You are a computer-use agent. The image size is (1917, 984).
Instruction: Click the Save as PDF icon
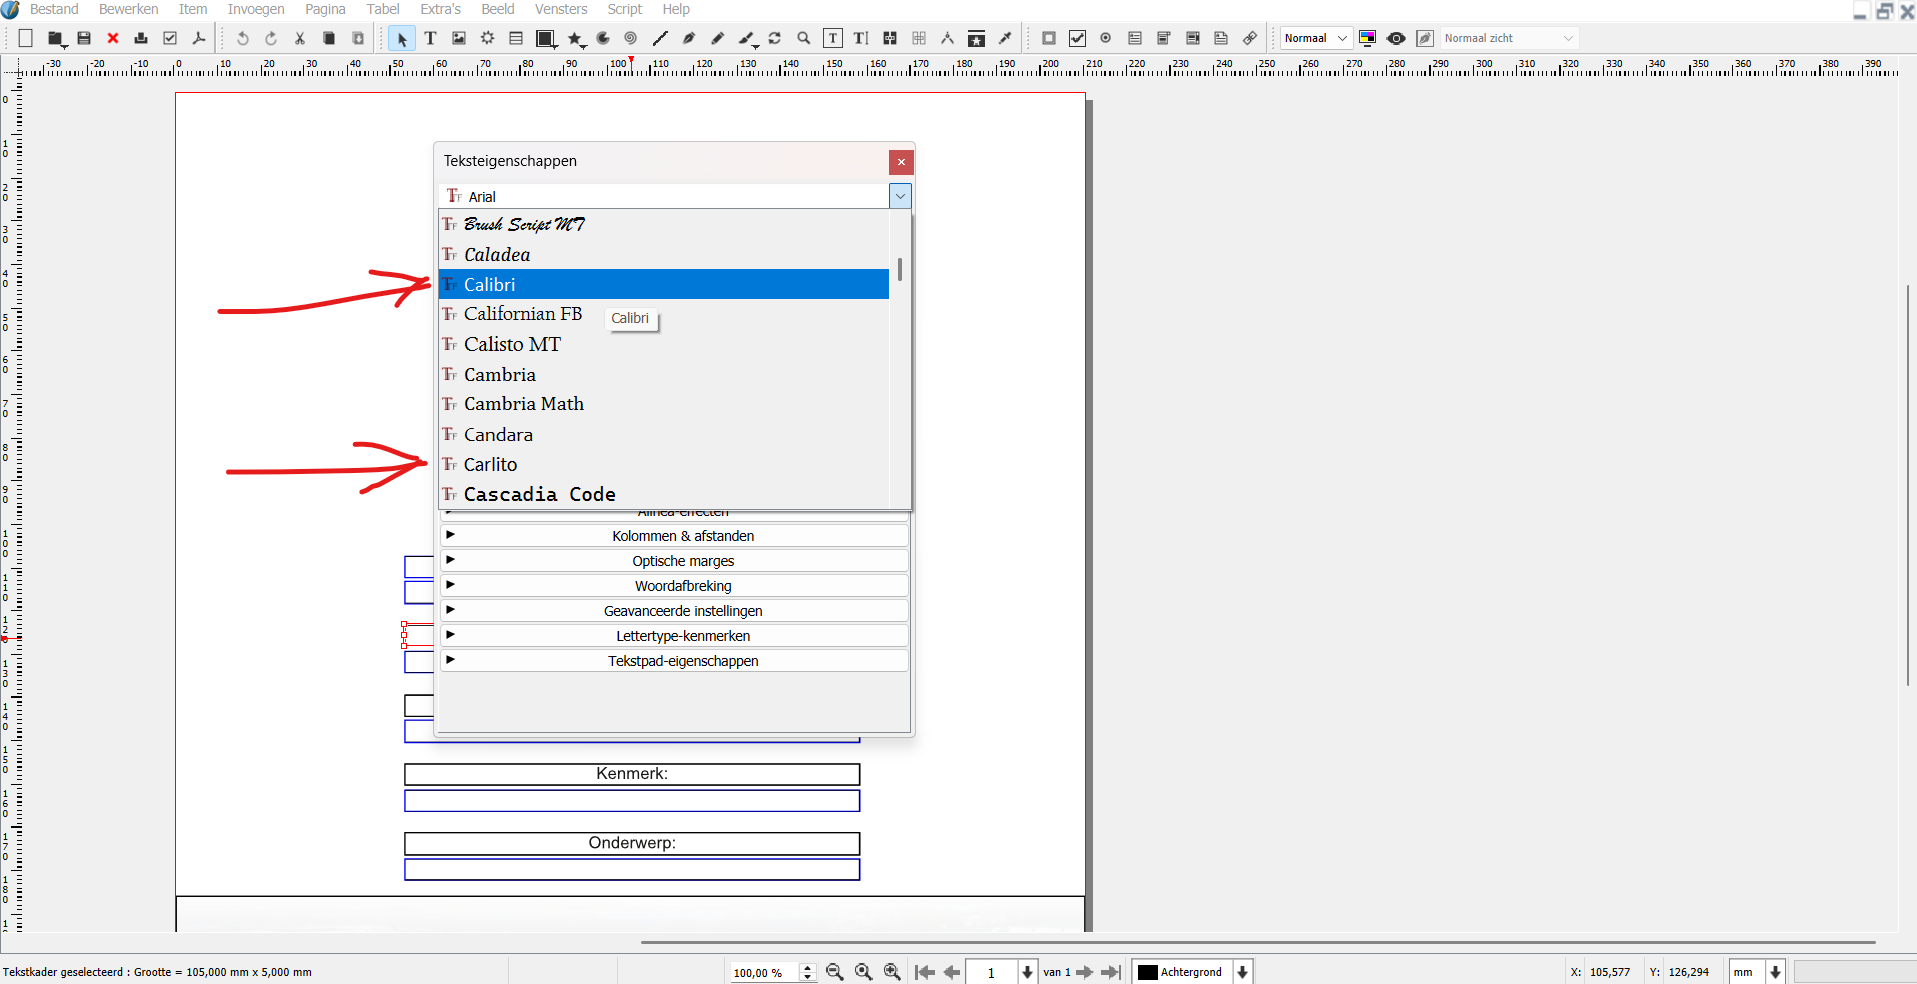point(199,38)
